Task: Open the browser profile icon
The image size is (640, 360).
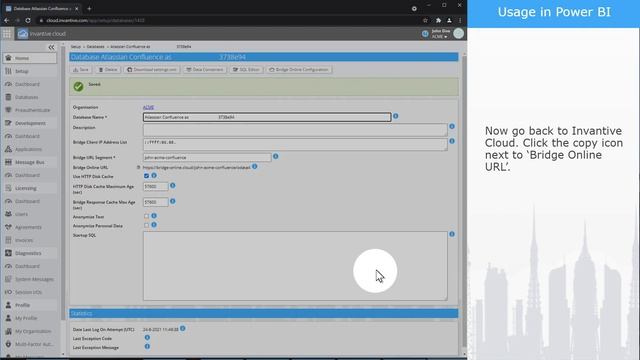Action: 449,20
